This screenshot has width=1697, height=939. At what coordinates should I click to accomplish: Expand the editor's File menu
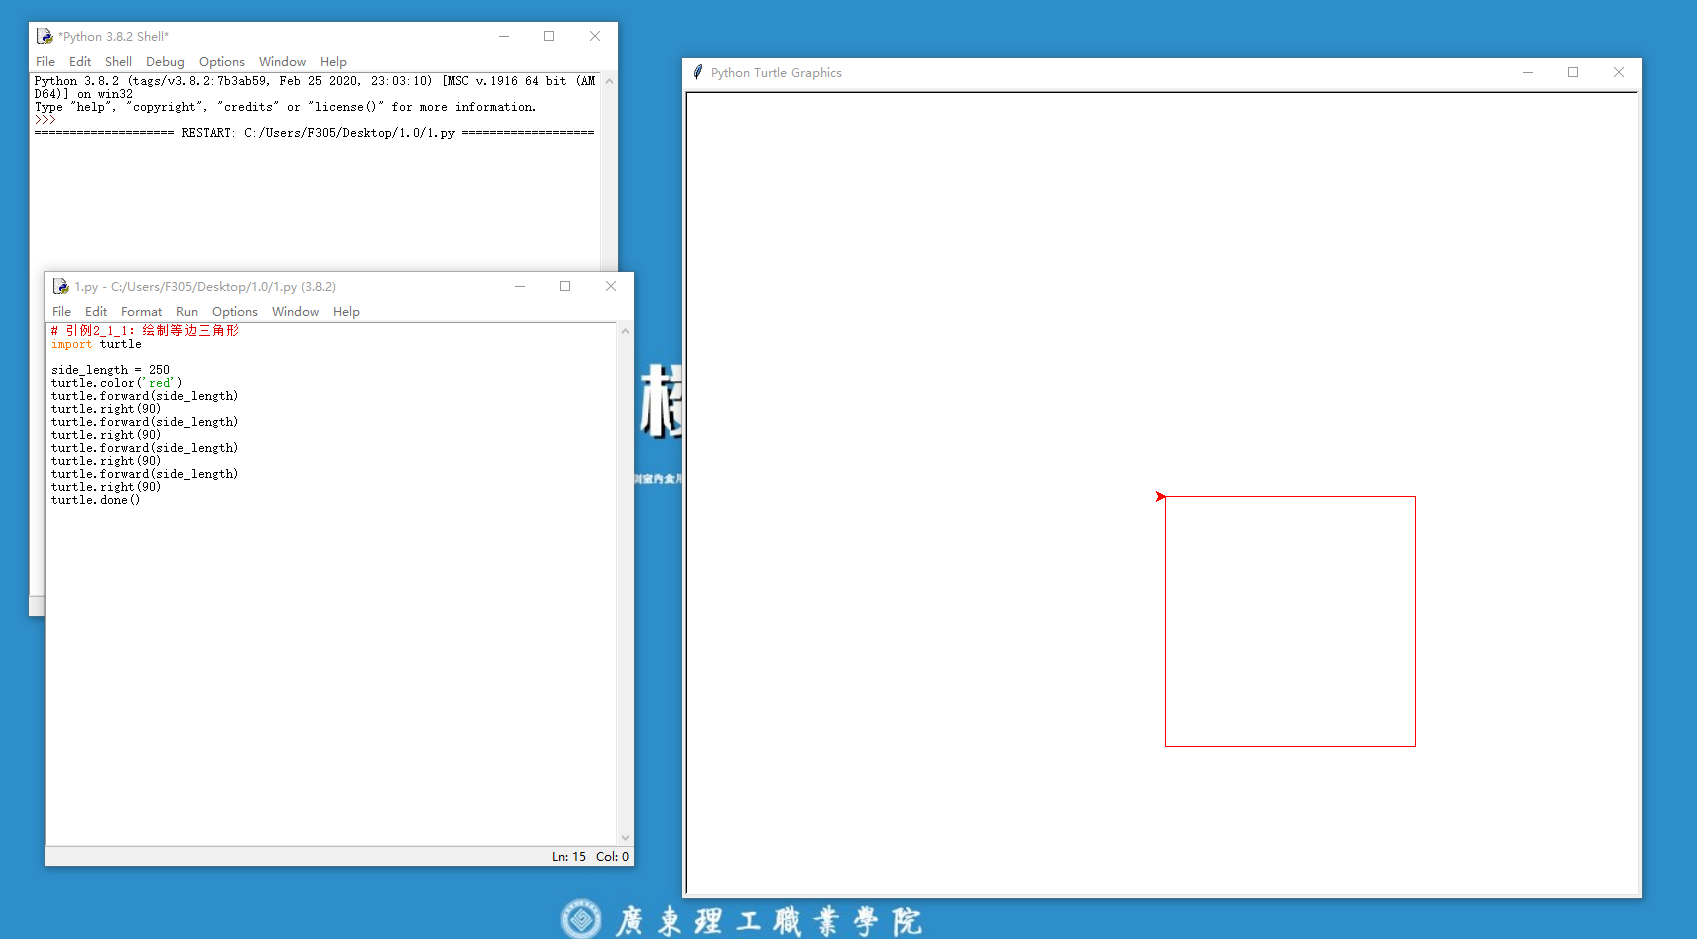[61, 312]
